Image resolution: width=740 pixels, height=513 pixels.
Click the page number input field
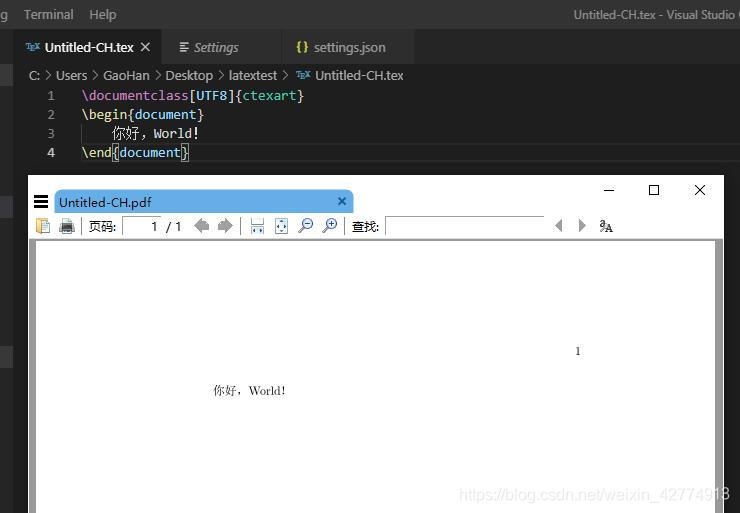tap(141, 227)
